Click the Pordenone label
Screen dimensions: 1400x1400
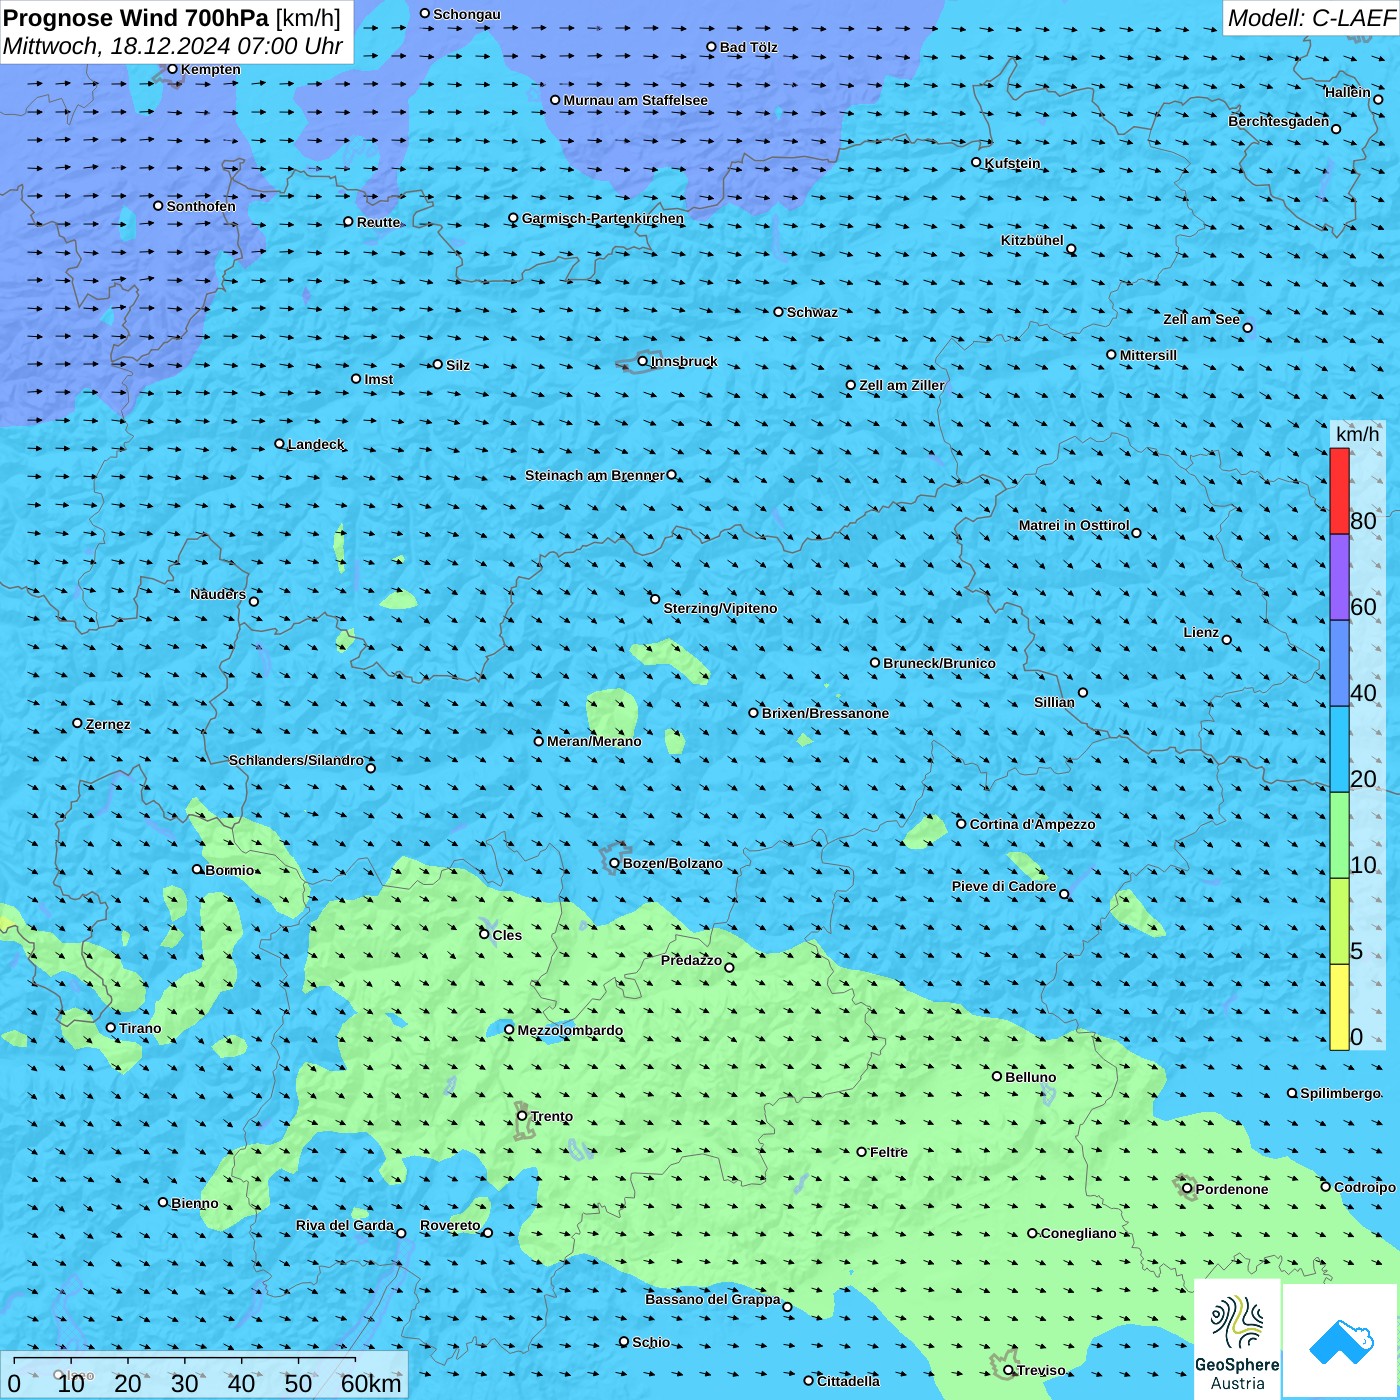pos(1231,1189)
